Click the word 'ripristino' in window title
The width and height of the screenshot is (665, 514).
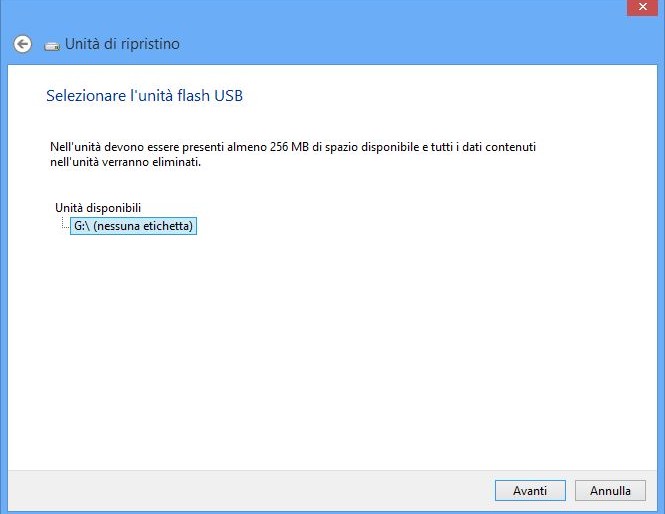click(x=151, y=44)
